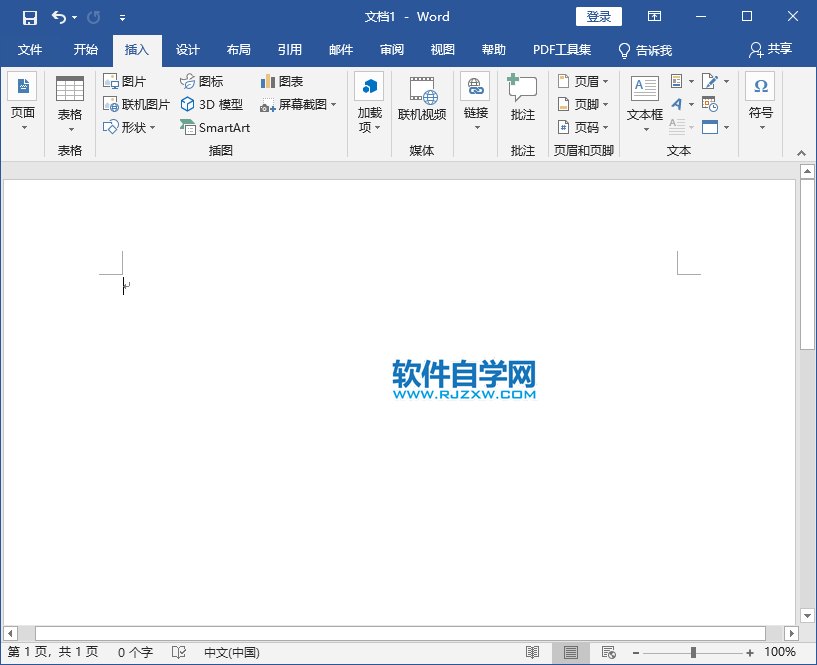
Task: Switch to the 设计 ribbon tab
Action: click(x=186, y=50)
